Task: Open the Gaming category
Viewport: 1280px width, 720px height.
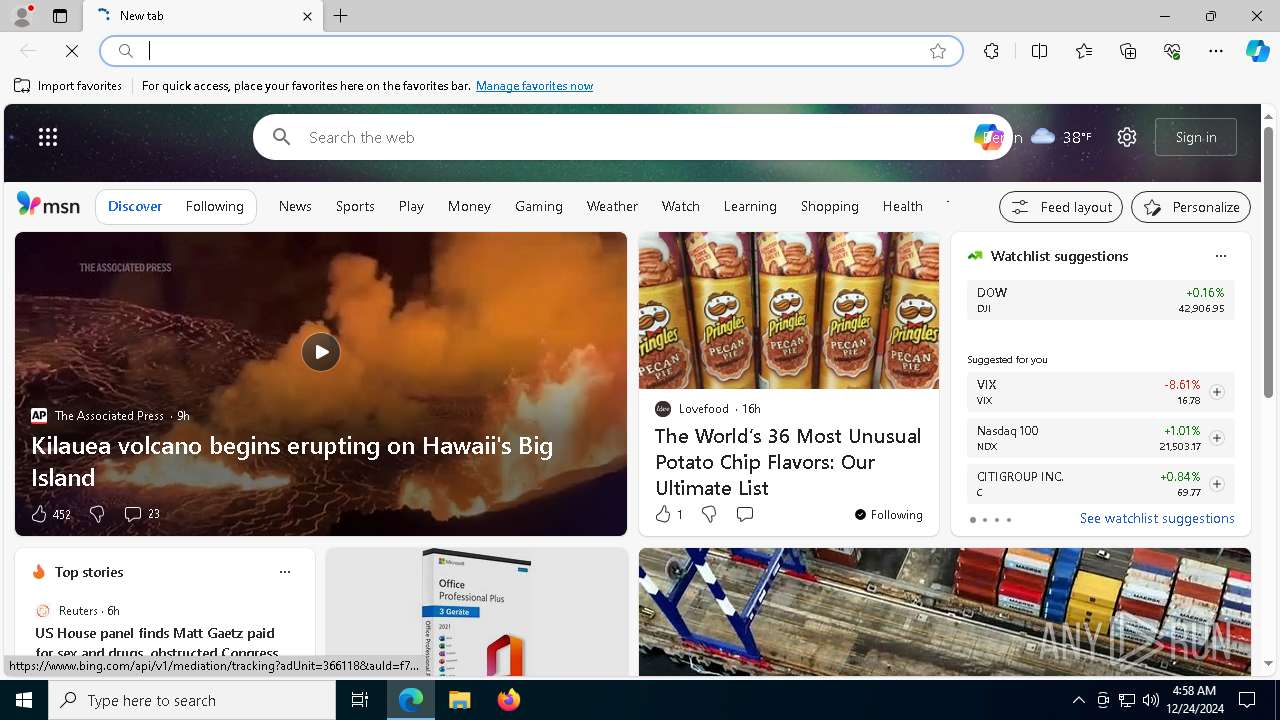Action: [x=539, y=206]
